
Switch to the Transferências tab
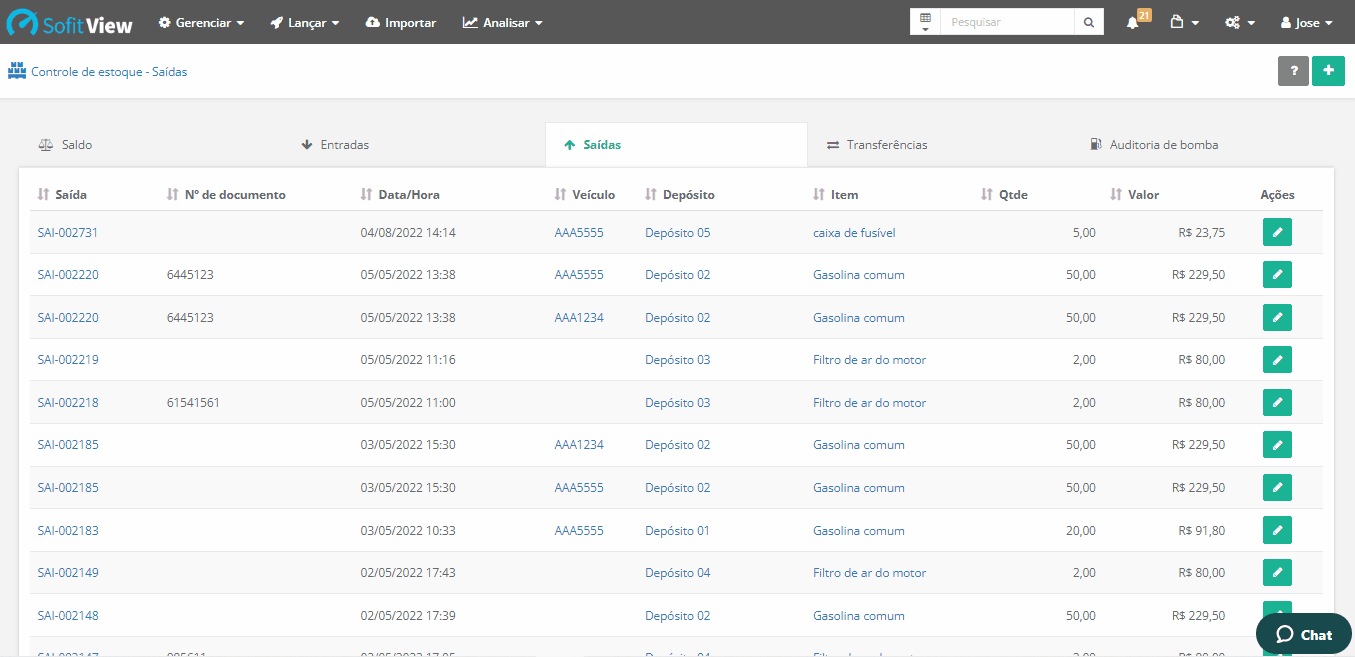(x=877, y=145)
